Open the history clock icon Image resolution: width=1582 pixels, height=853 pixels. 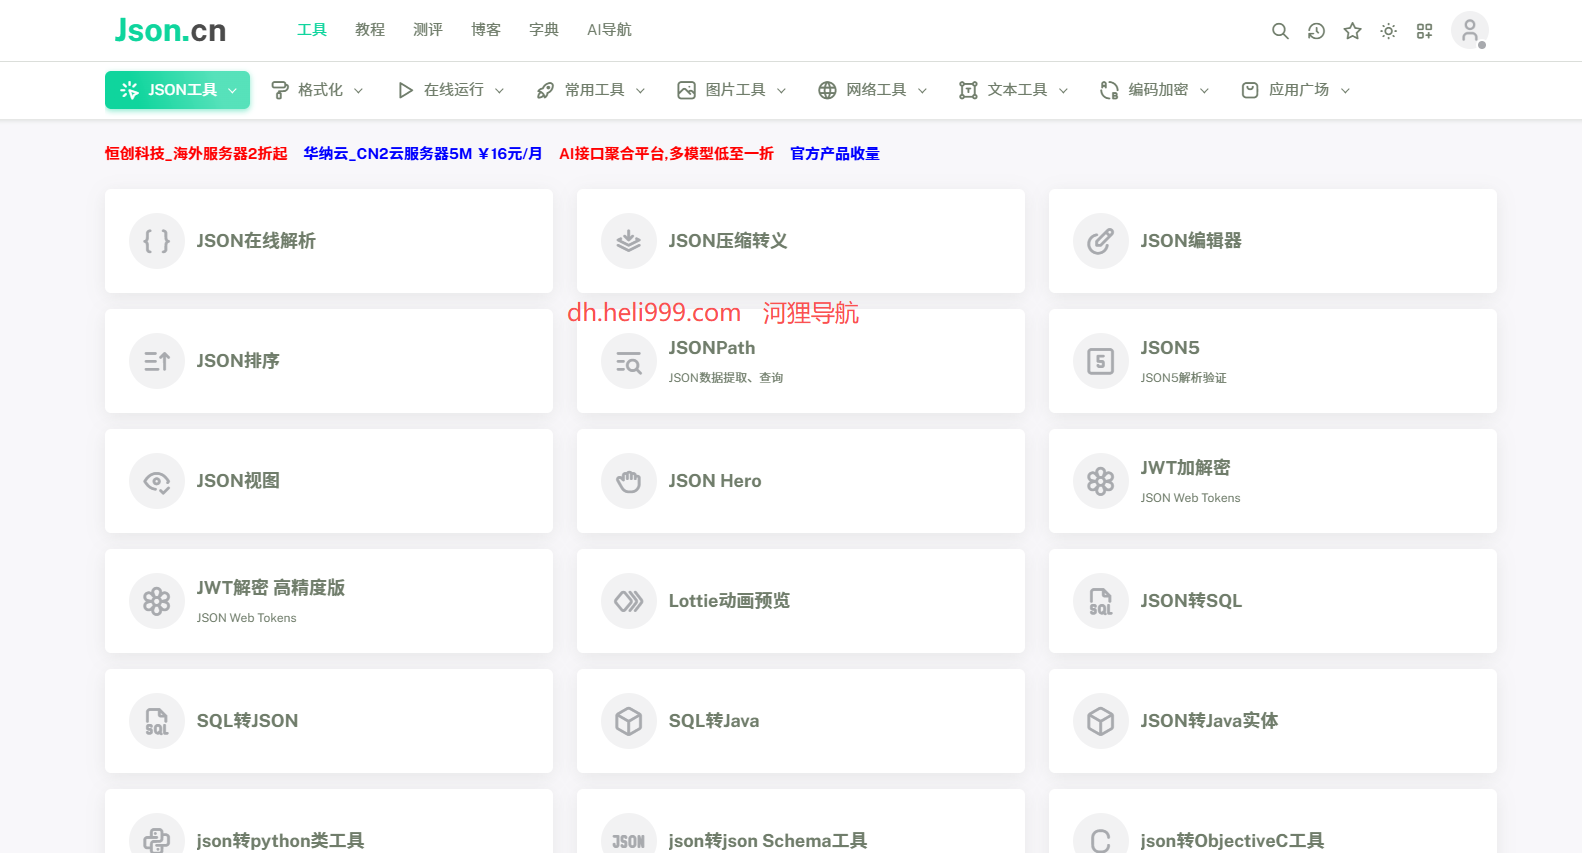coord(1316,31)
